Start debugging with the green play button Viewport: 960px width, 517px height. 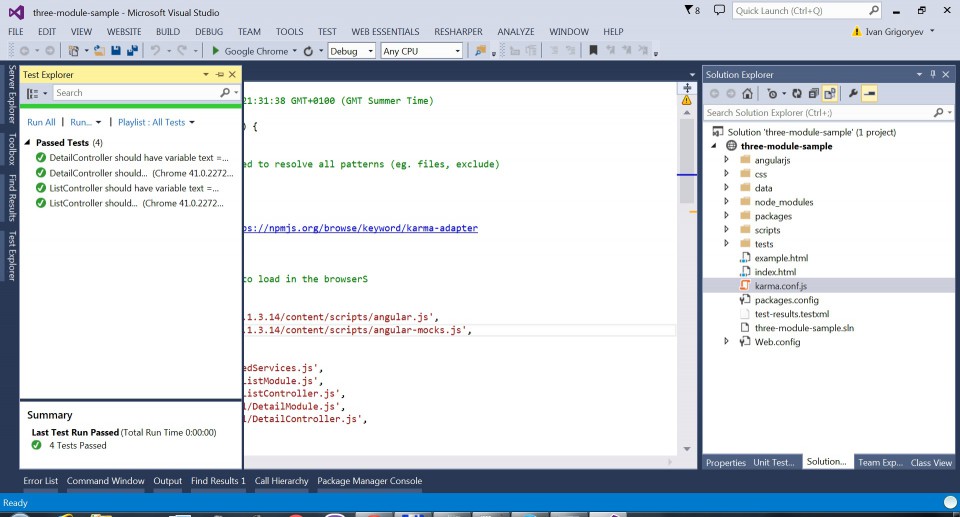[x=215, y=51]
